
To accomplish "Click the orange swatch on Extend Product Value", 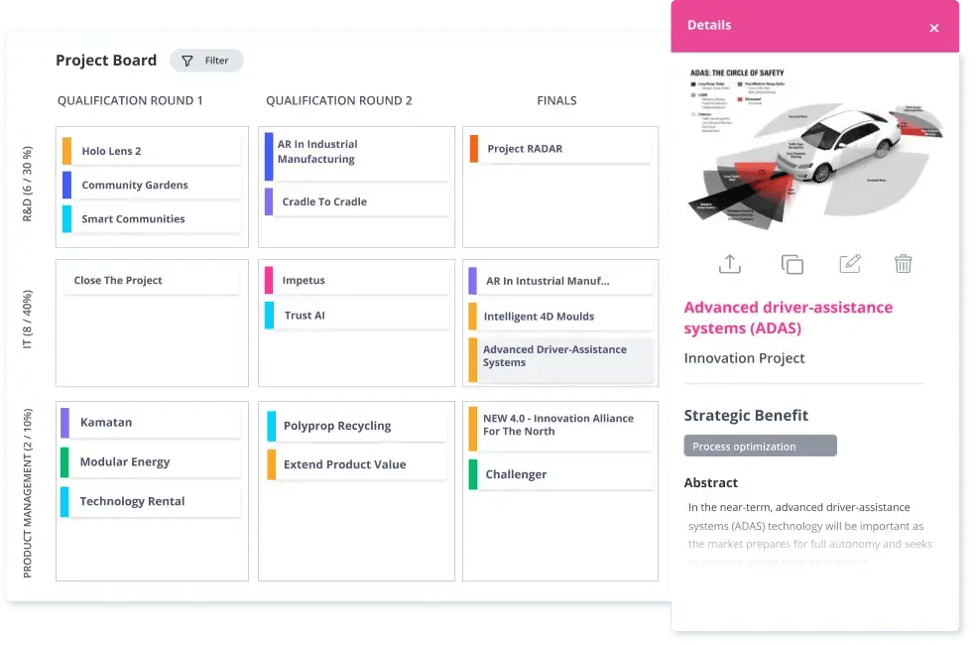I will pos(272,465).
